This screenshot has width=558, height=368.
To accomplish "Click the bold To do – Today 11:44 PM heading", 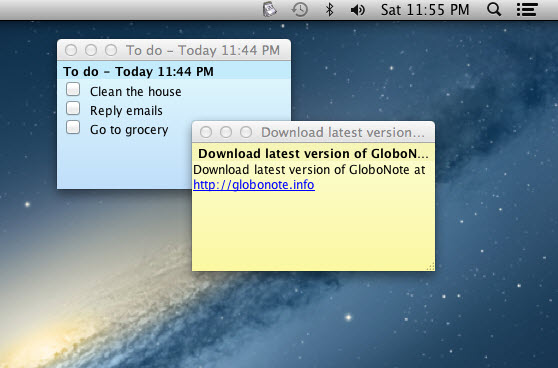I will (x=138, y=72).
